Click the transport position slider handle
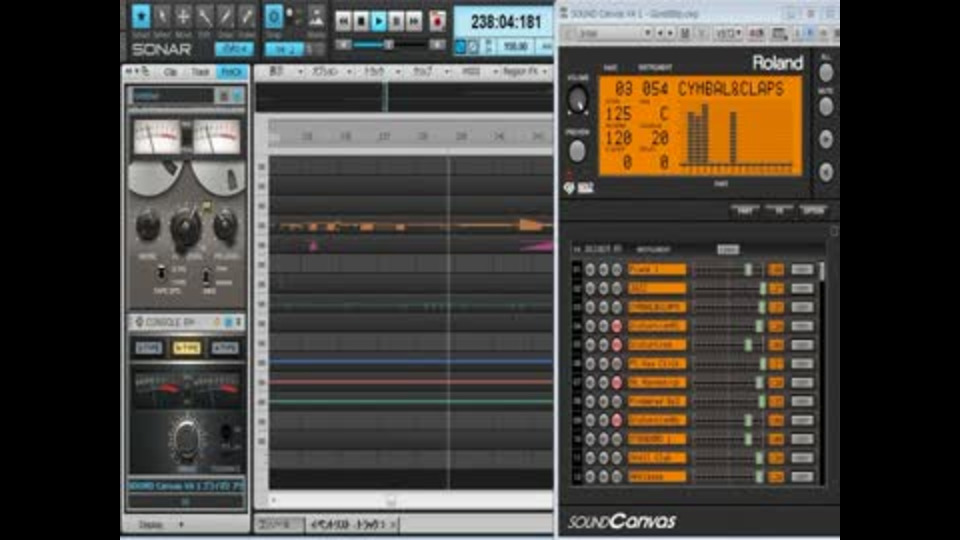Screen dimensions: 960x540 388,45
